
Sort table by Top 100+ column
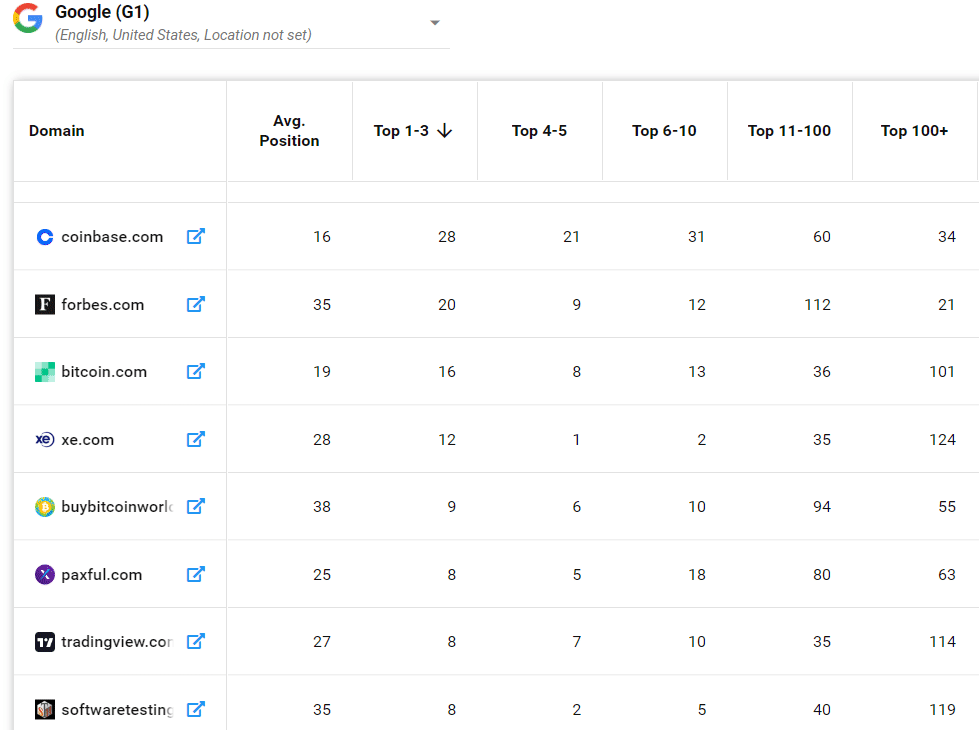tap(914, 131)
